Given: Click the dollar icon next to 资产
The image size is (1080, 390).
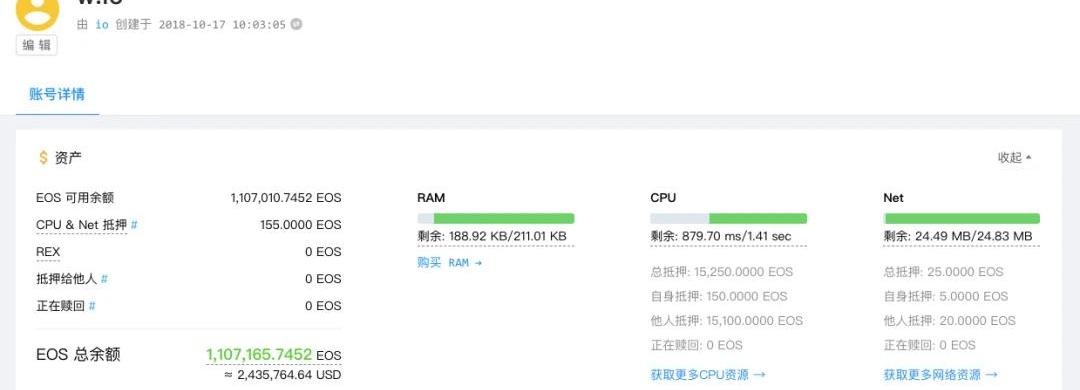Looking at the screenshot, I should [x=43, y=158].
